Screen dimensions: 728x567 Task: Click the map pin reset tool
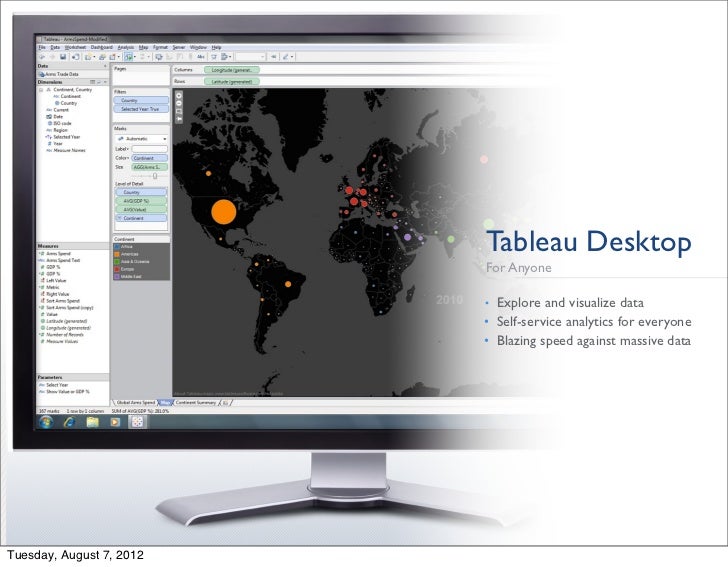coord(179,119)
